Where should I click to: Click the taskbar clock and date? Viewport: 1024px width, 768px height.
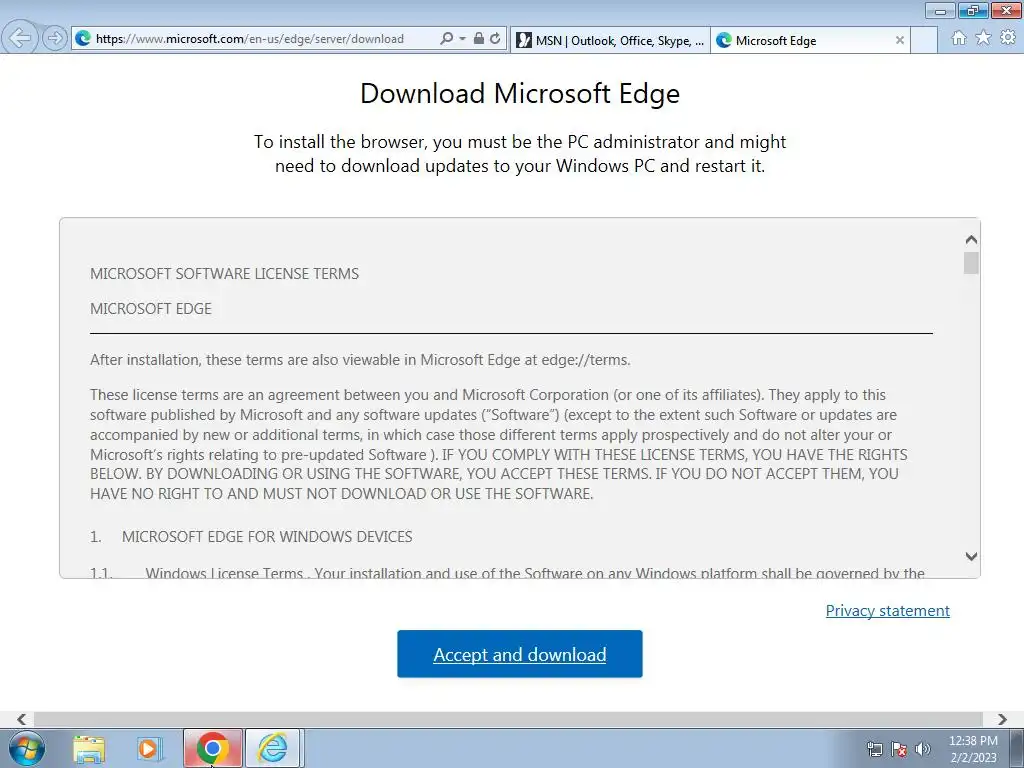[973, 749]
